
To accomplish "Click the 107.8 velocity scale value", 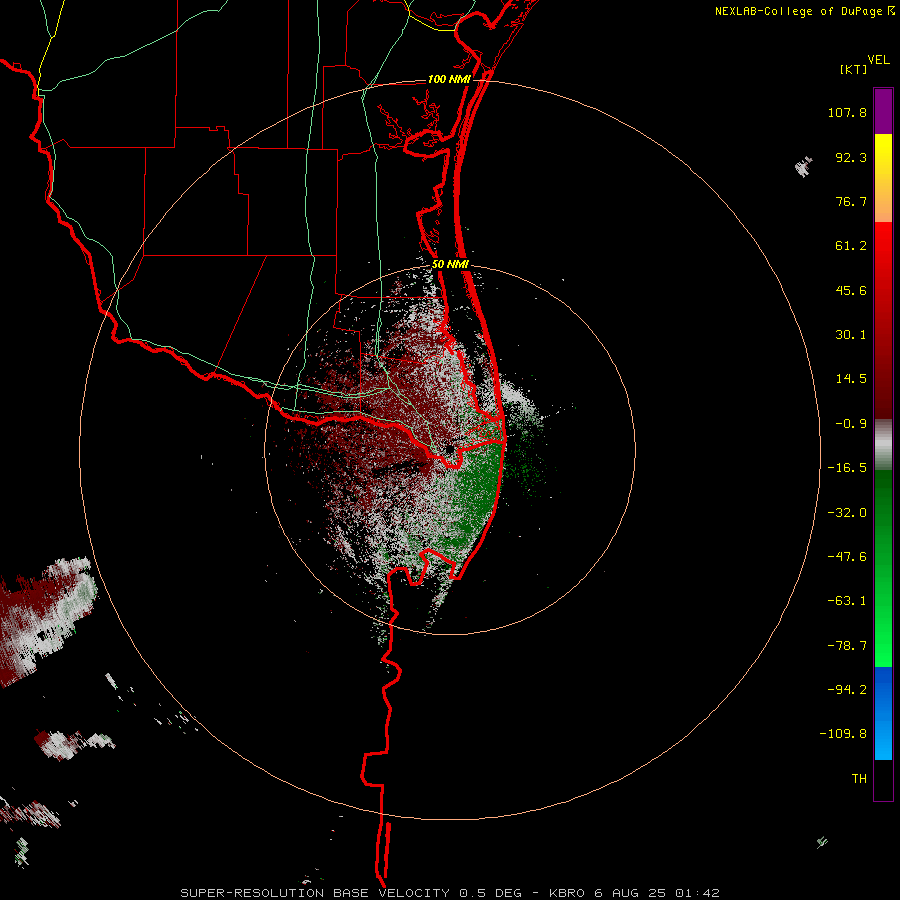I will click(x=847, y=112).
